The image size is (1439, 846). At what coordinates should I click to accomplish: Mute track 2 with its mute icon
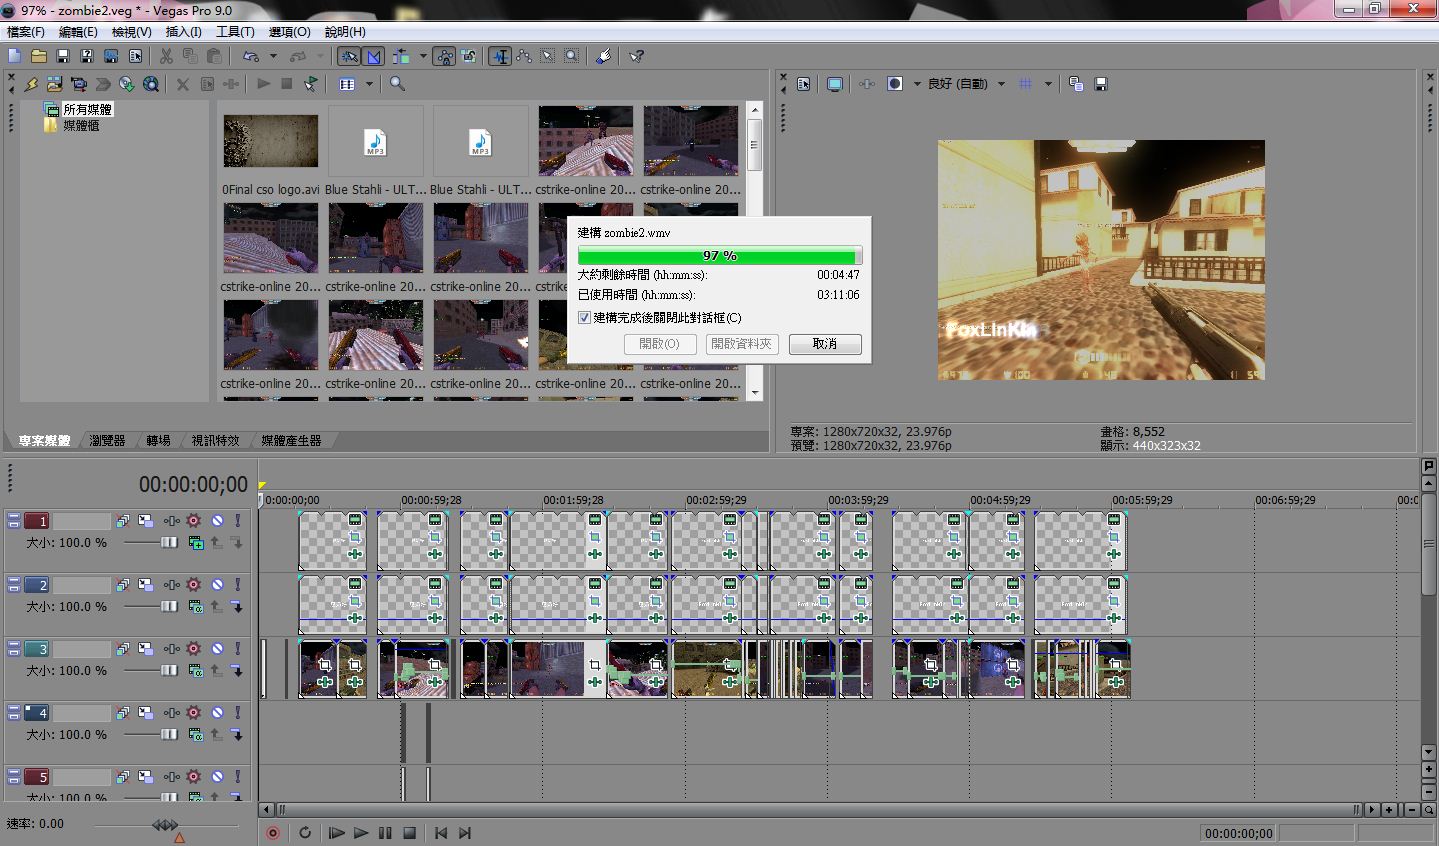tap(217, 585)
